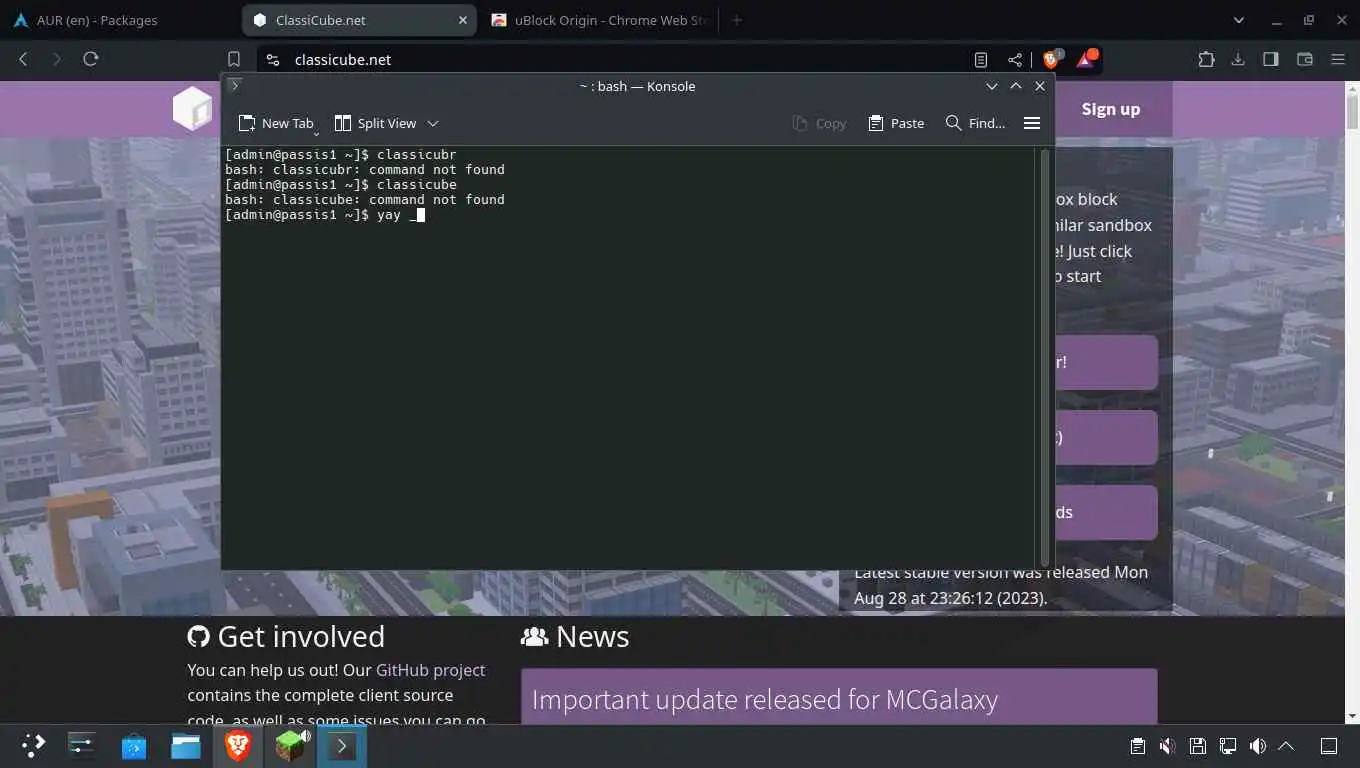The height and width of the screenshot is (768, 1360).
Task: Switch to ClassiCube game in taskbar
Action: [290, 745]
